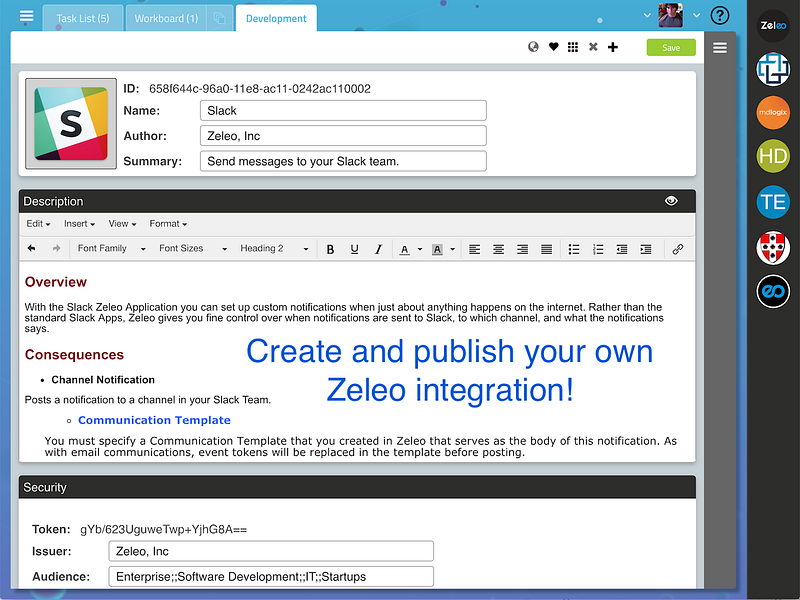Toggle bold formatting

coord(330,249)
